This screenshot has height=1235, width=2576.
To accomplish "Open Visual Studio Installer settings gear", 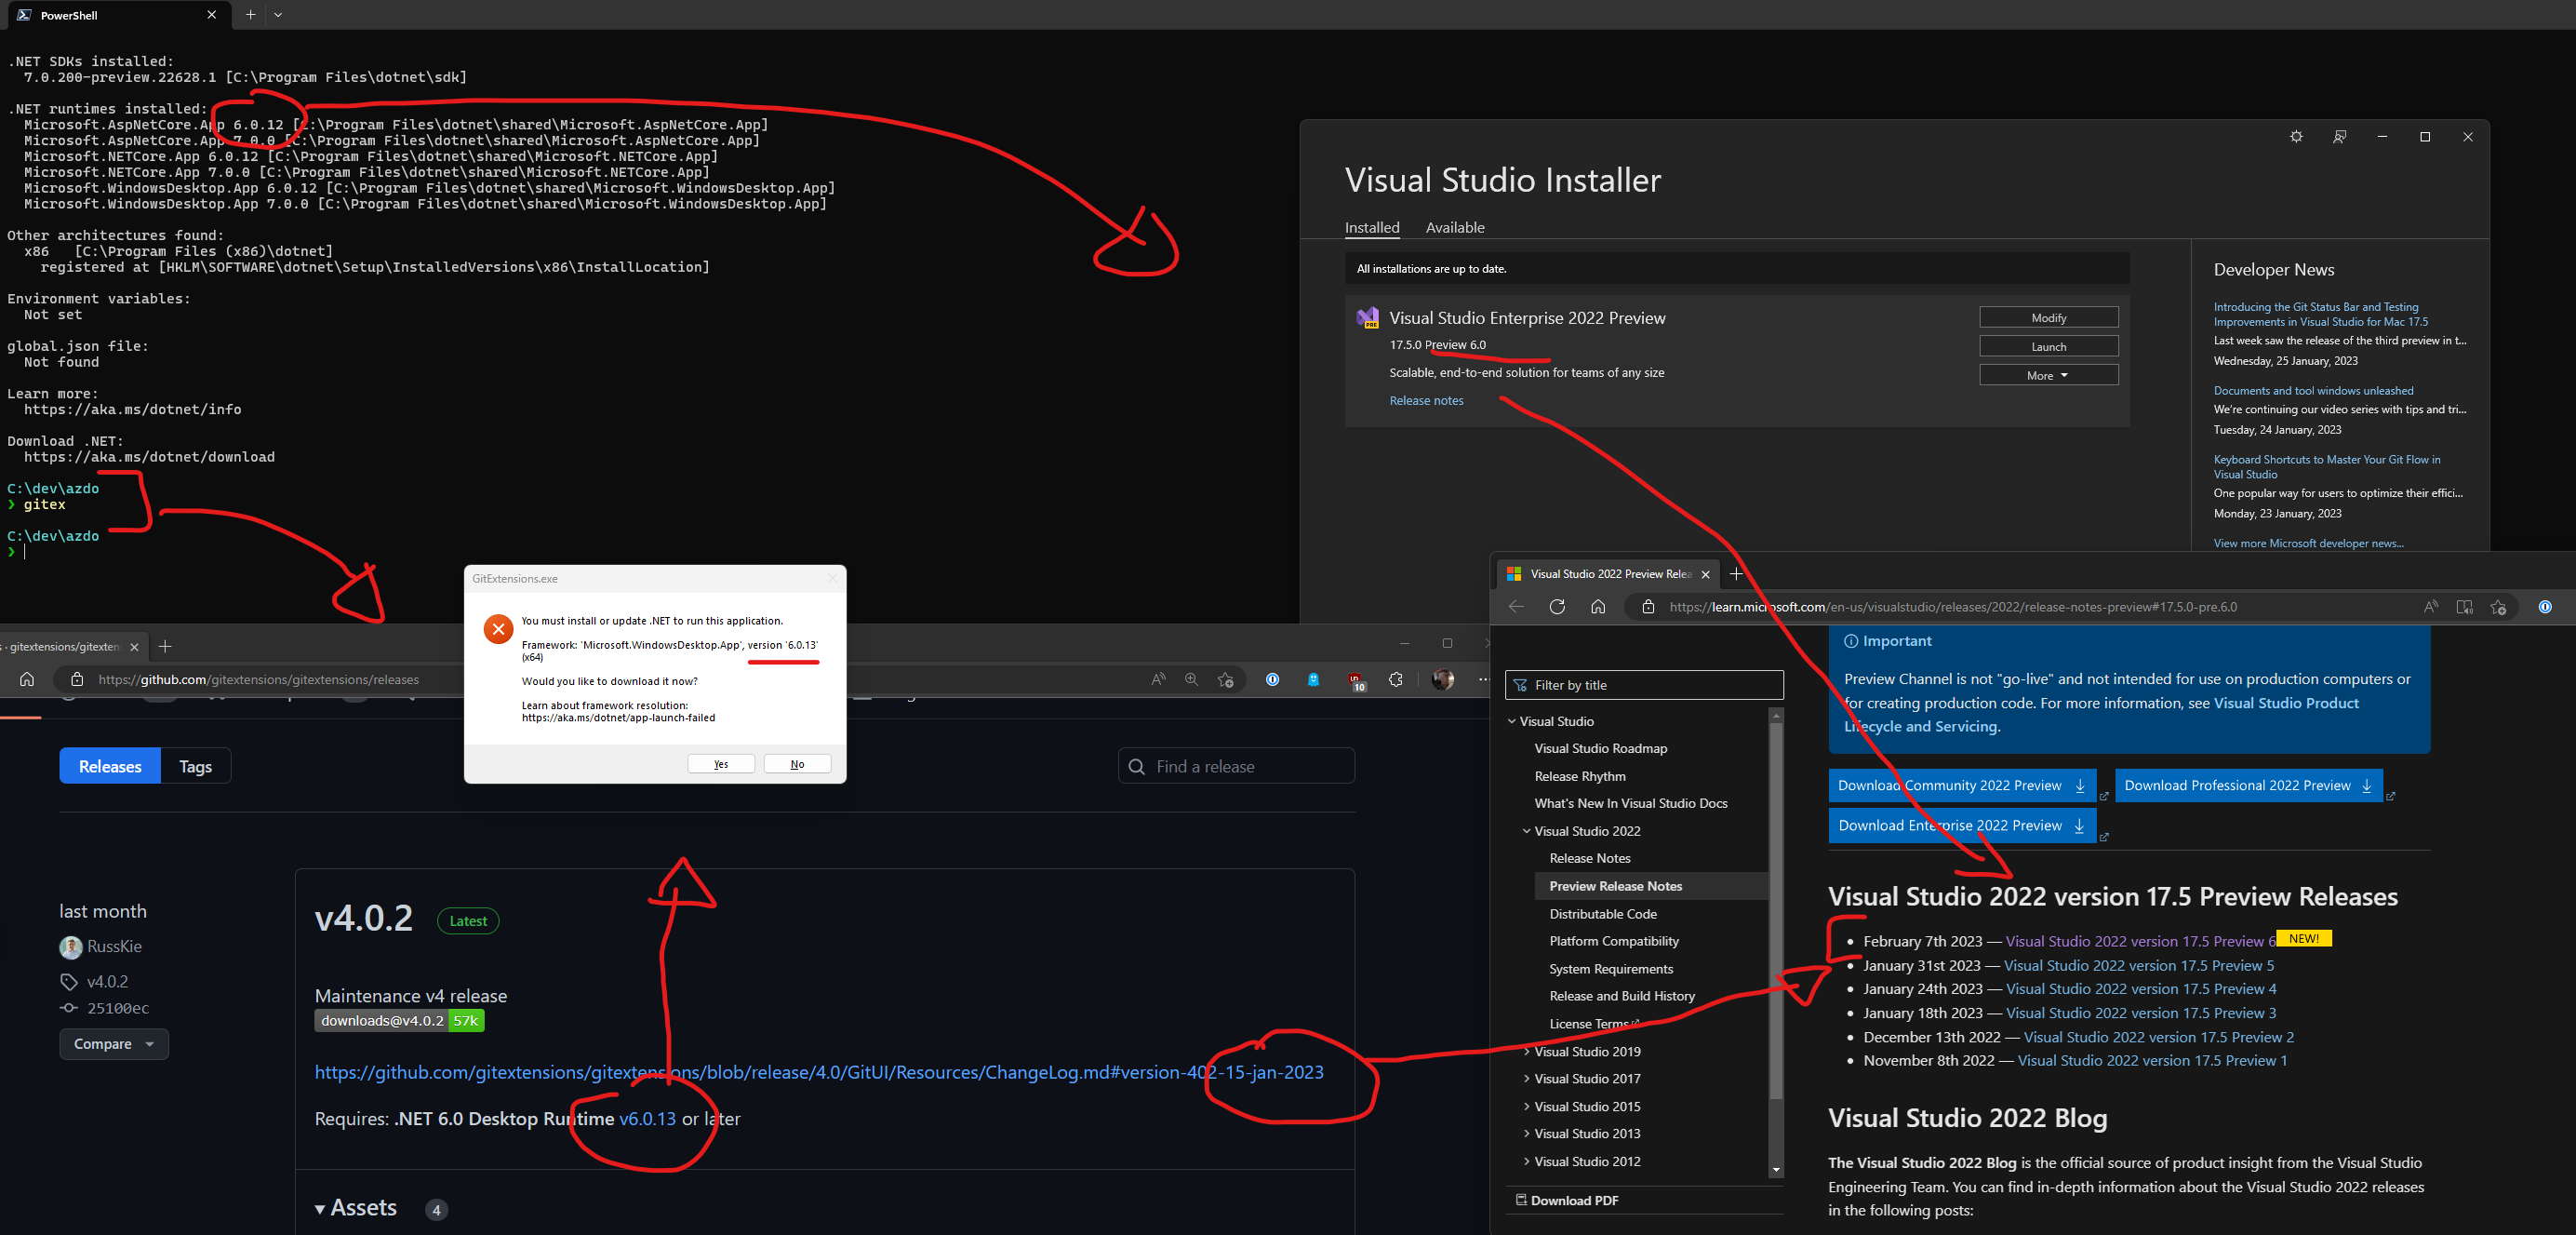I will tap(2296, 137).
